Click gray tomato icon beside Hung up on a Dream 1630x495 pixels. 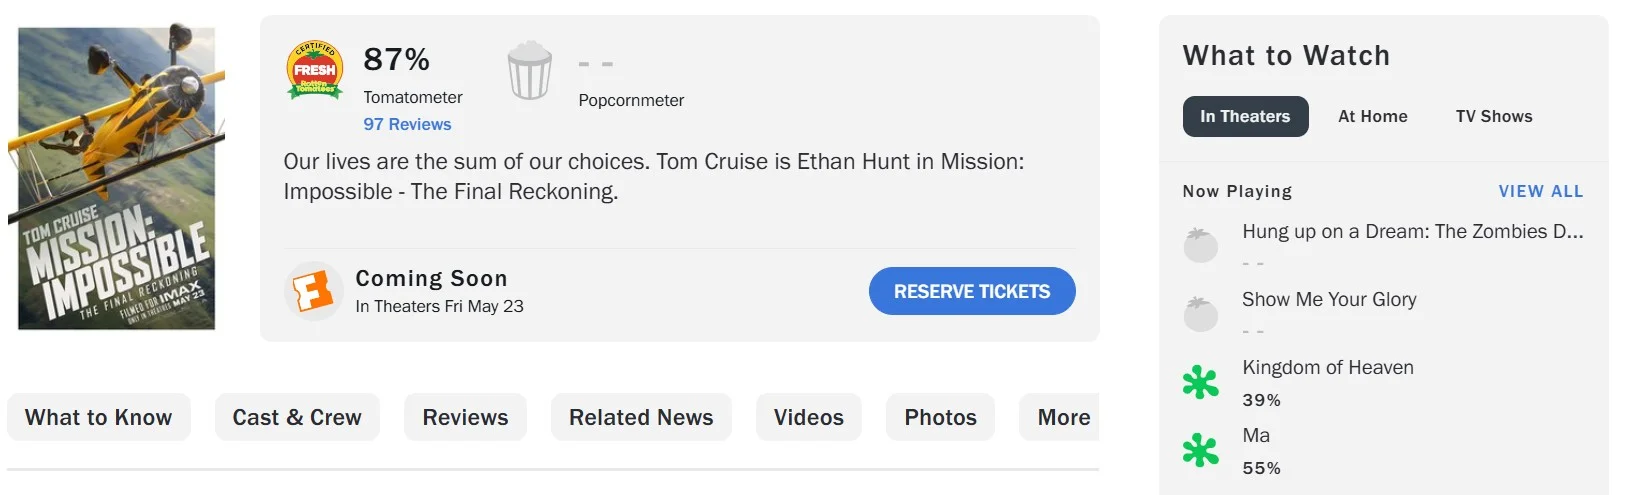tap(1201, 245)
